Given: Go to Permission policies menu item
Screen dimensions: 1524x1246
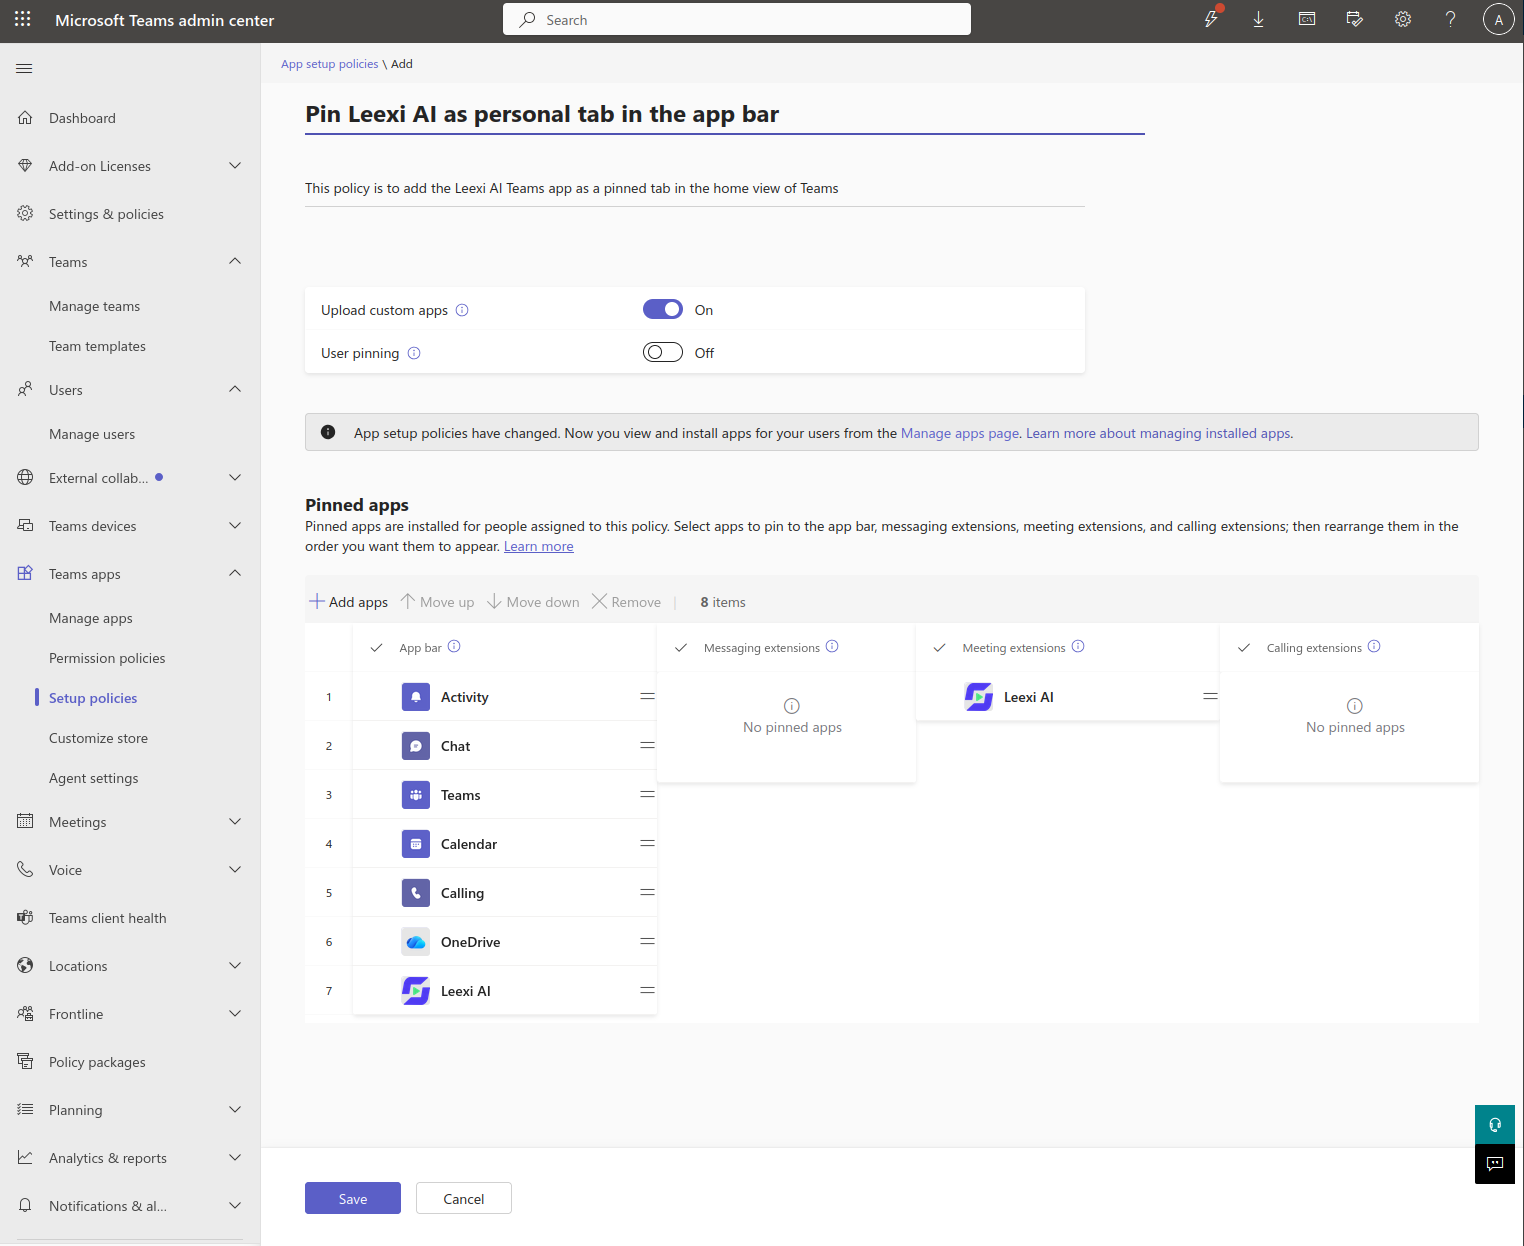Looking at the screenshot, I should tap(107, 658).
